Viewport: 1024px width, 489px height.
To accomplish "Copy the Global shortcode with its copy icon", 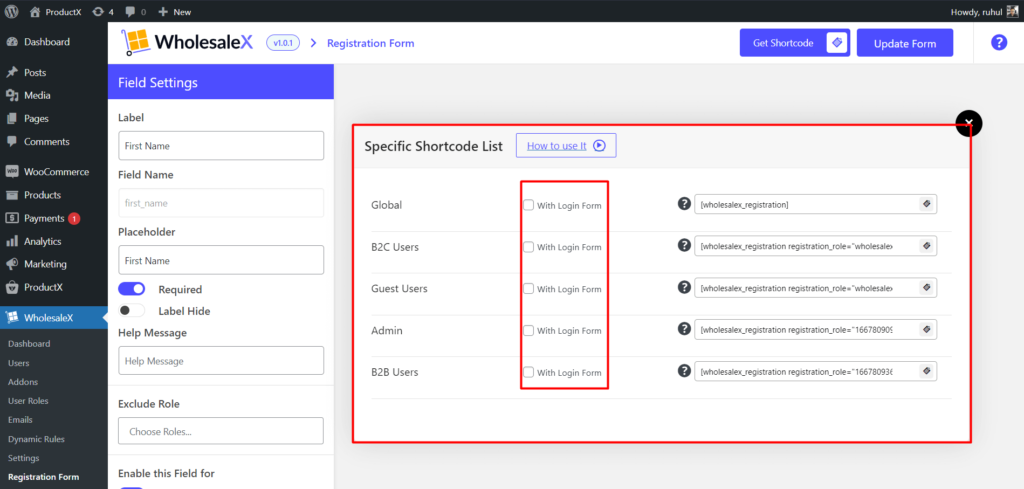I will (x=926, y=204).
